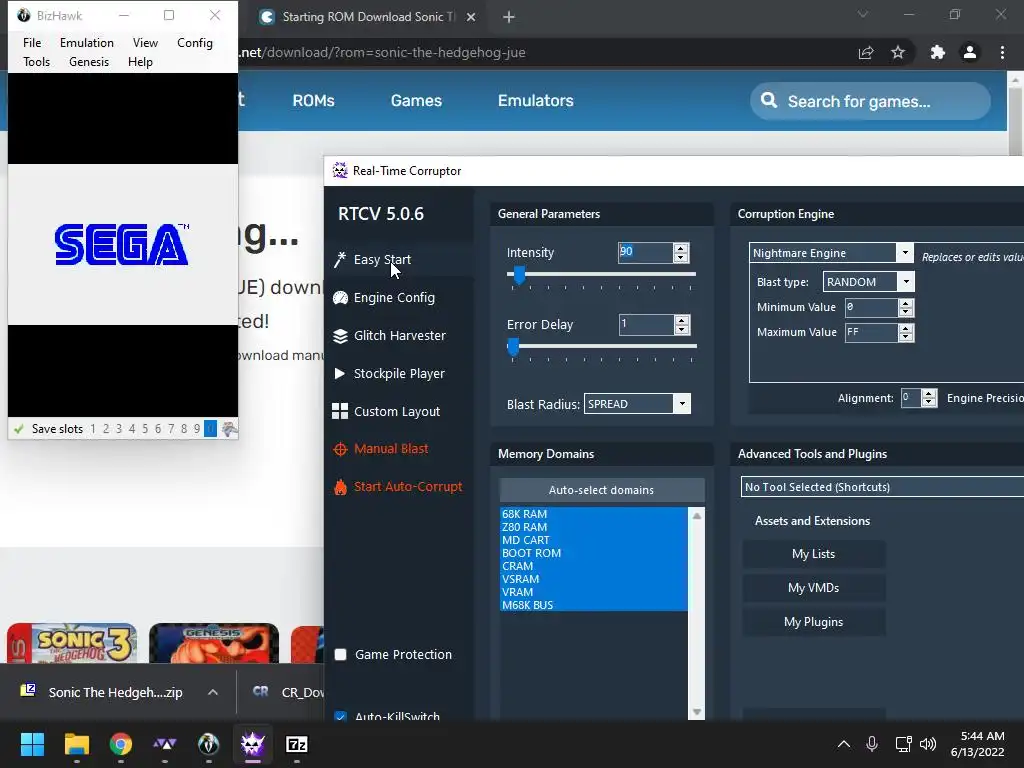This screenshot has width=1024, height=768.
Task: Click the Intensity slider handle
Action: [519, 276]
